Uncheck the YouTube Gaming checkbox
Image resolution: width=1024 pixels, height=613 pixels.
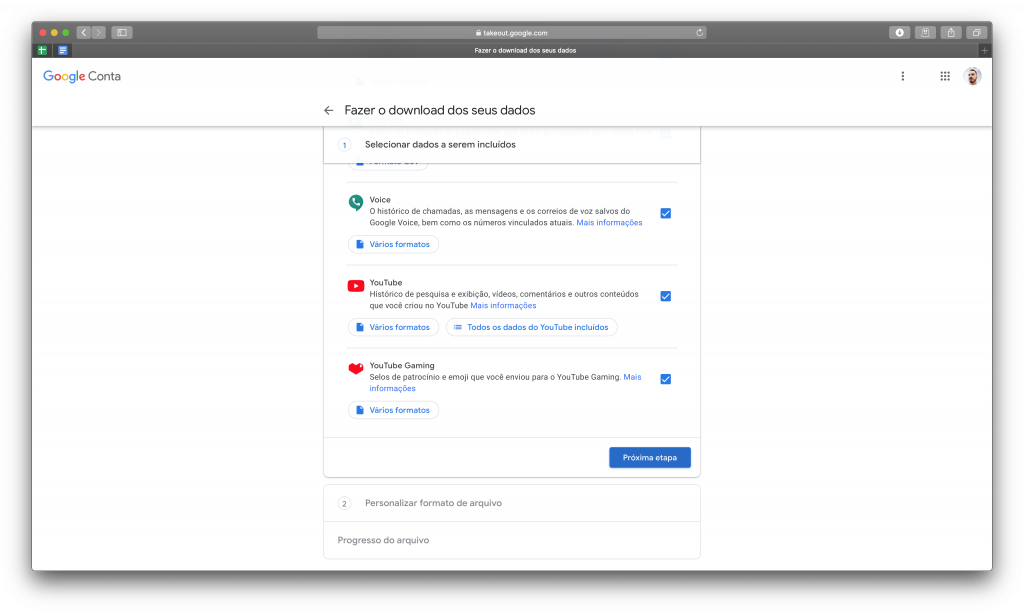coord(665,379)
